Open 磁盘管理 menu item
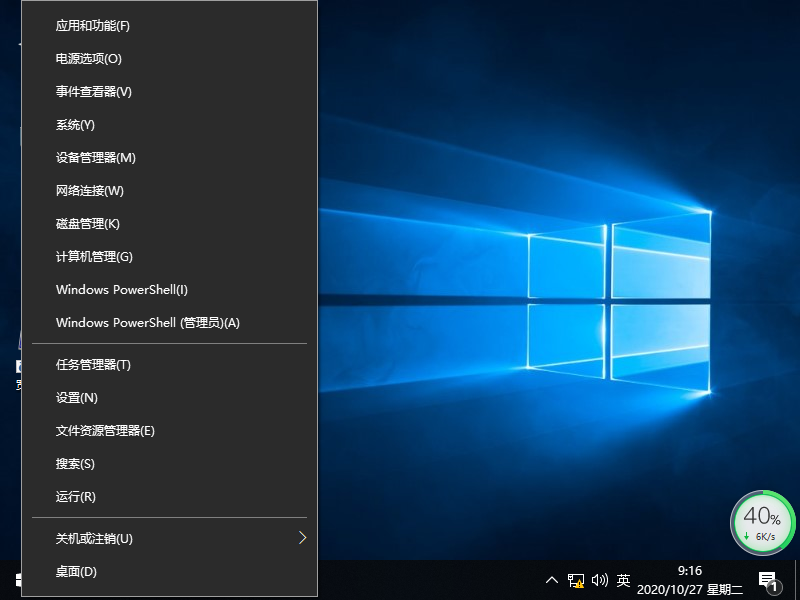800x600 pixels. (x=88, y=224)
